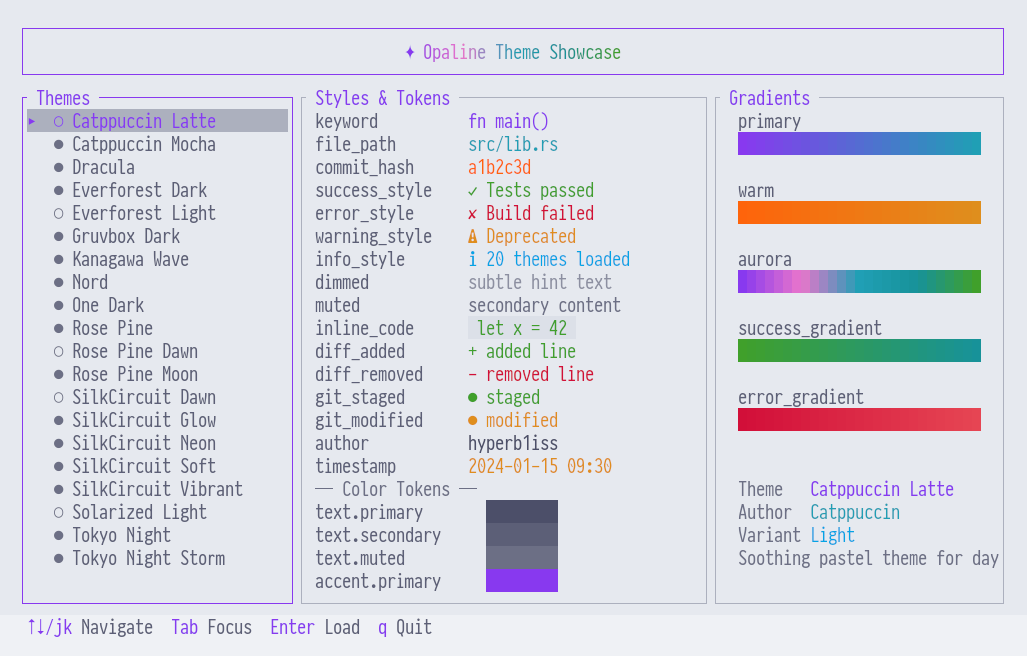Click the 'hyperb1iss' author value
This screenshot has width=1027, height=656.
[513, 443]
